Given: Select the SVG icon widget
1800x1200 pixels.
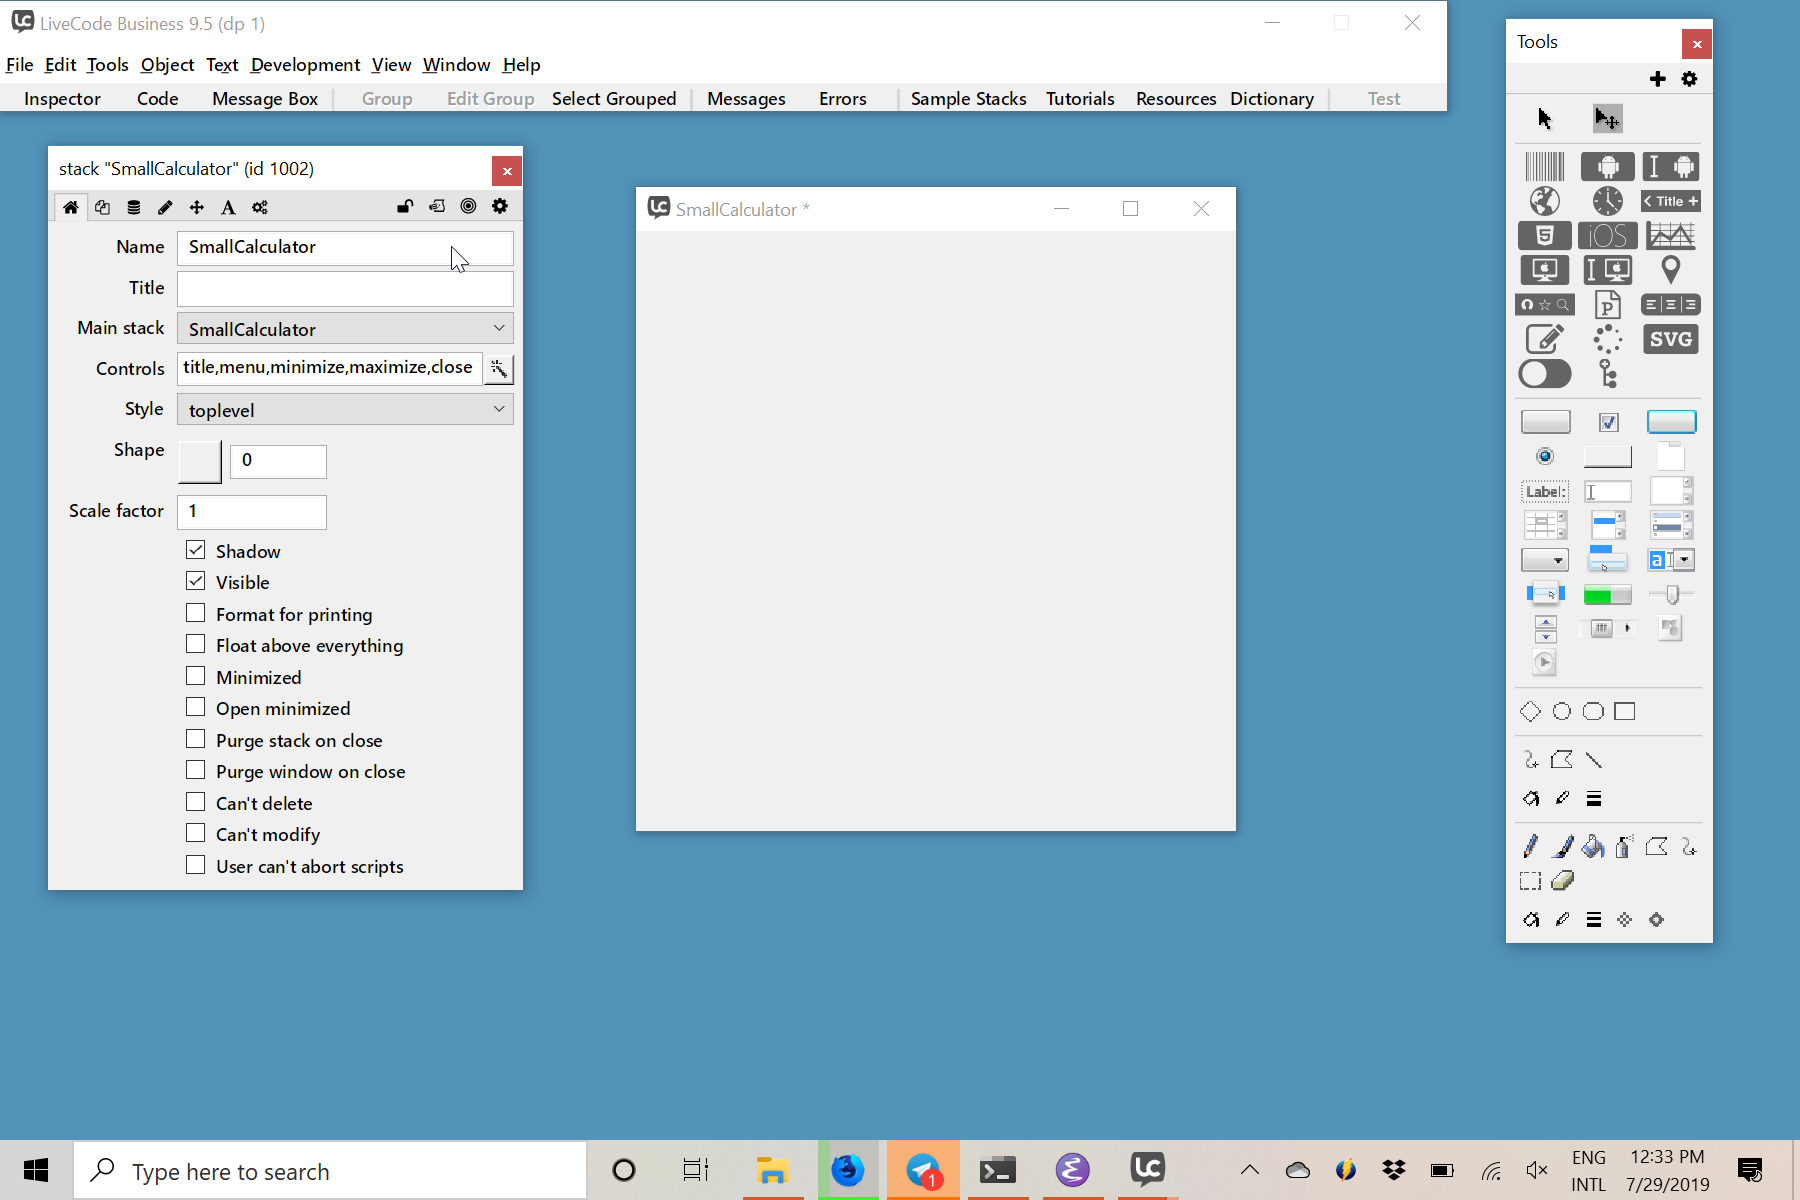Looking at the screenshot, I should pos(1670,339).
